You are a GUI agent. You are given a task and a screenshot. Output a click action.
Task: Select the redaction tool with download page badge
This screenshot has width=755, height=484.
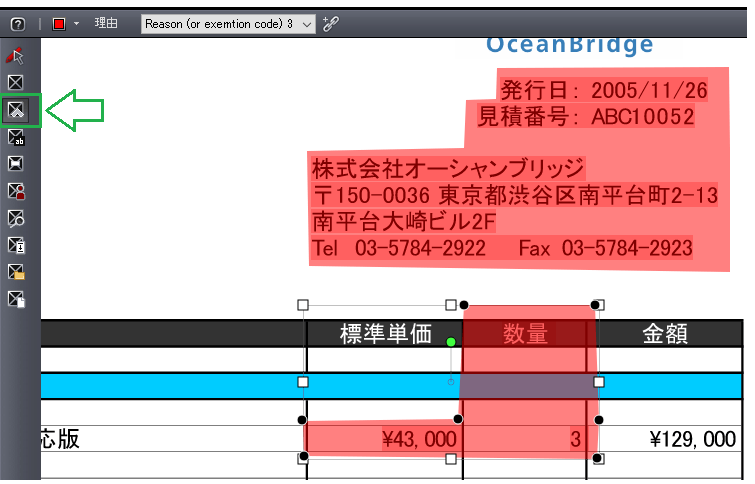16,246
